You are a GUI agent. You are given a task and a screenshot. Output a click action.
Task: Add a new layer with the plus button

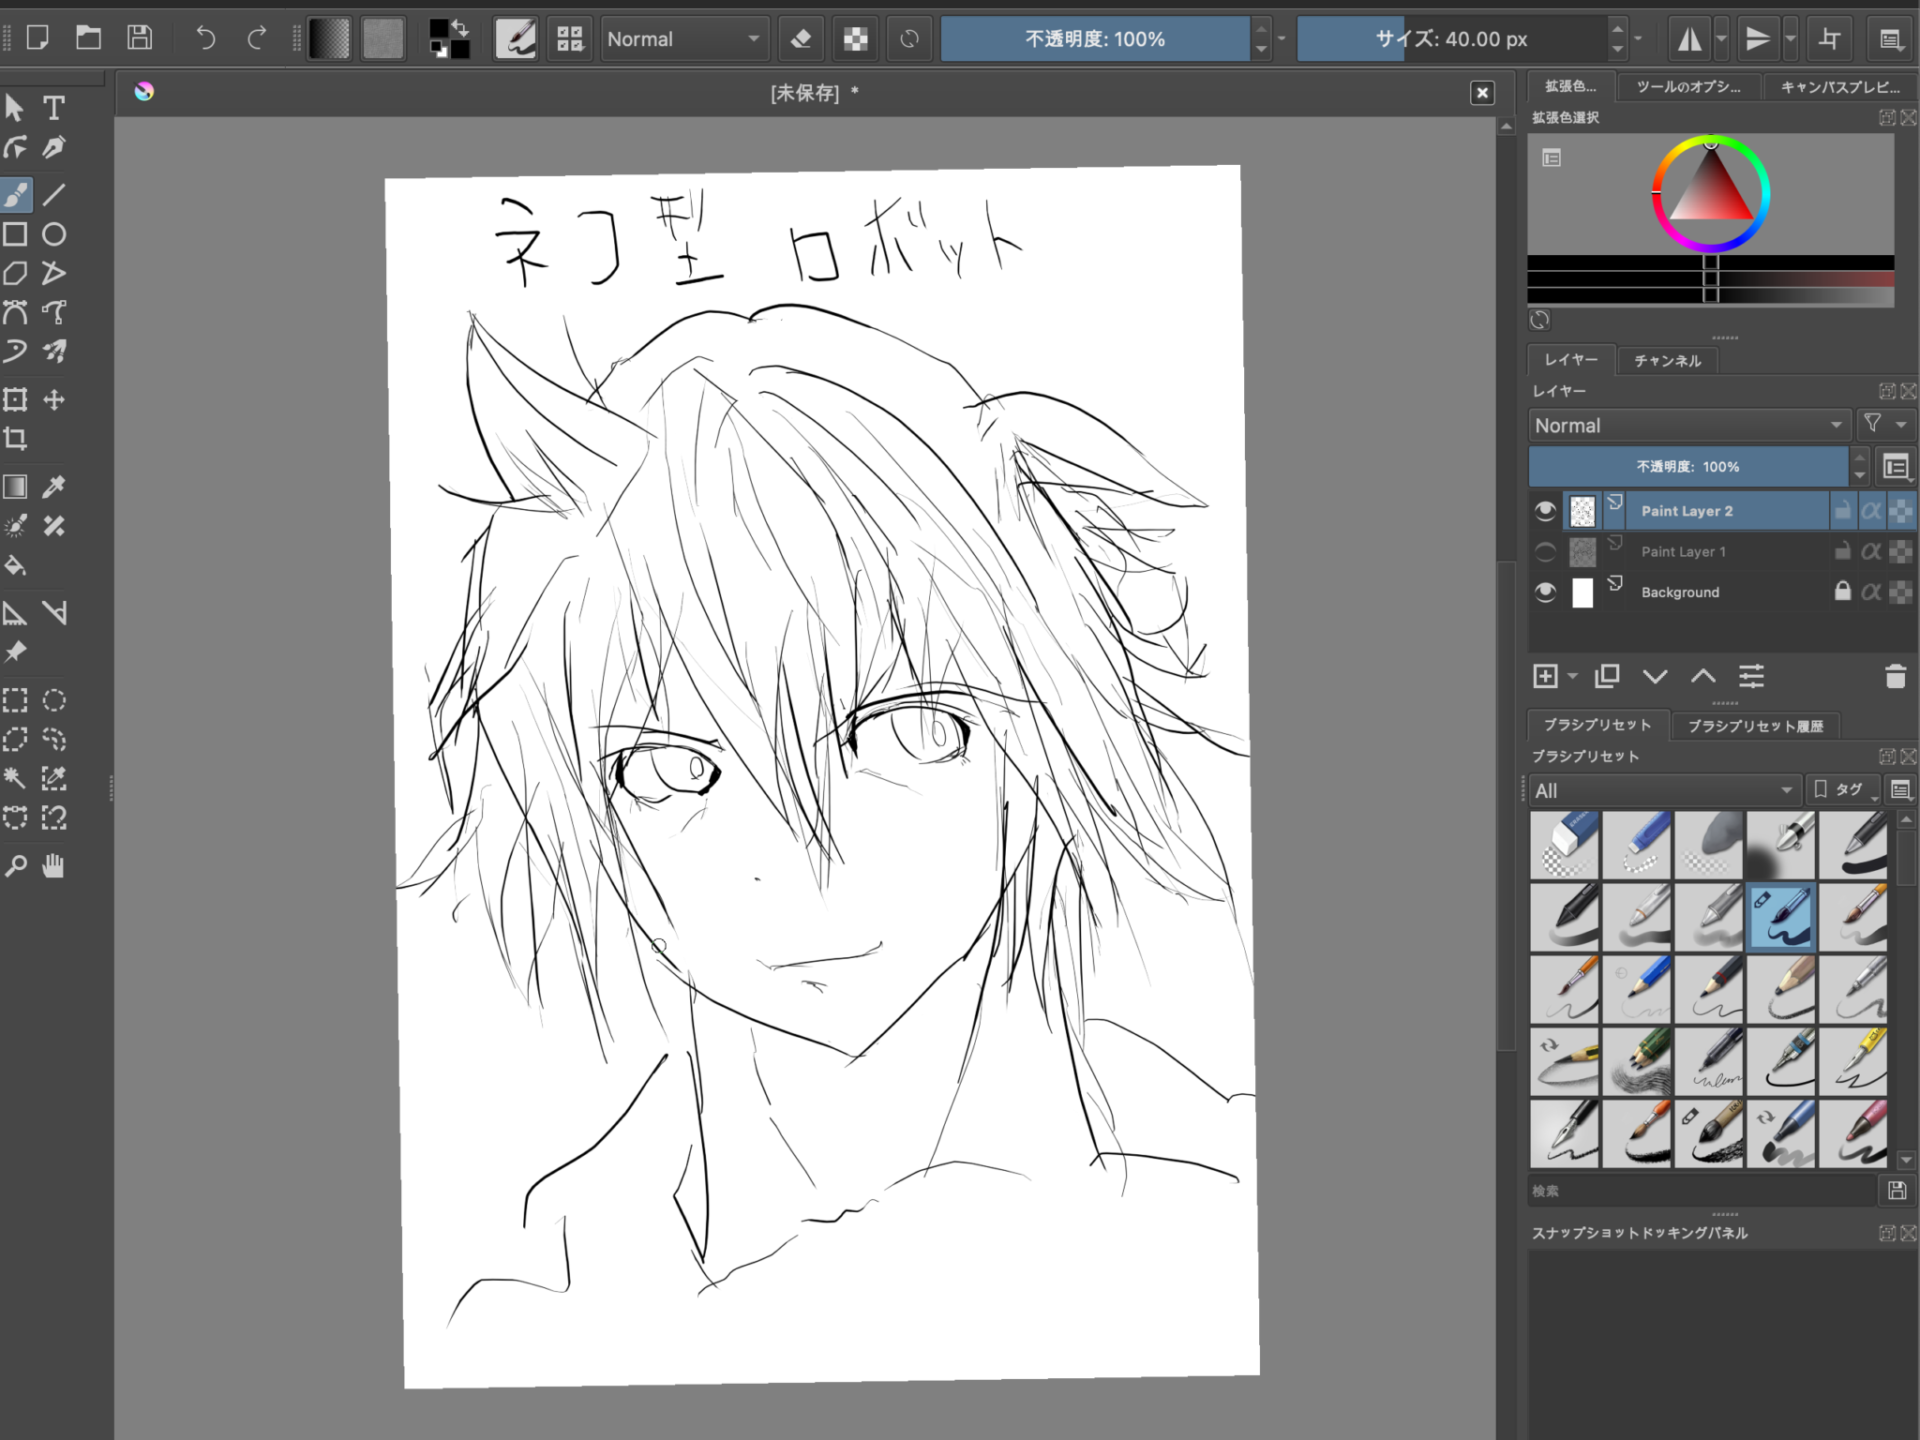tap(1546, 676)
